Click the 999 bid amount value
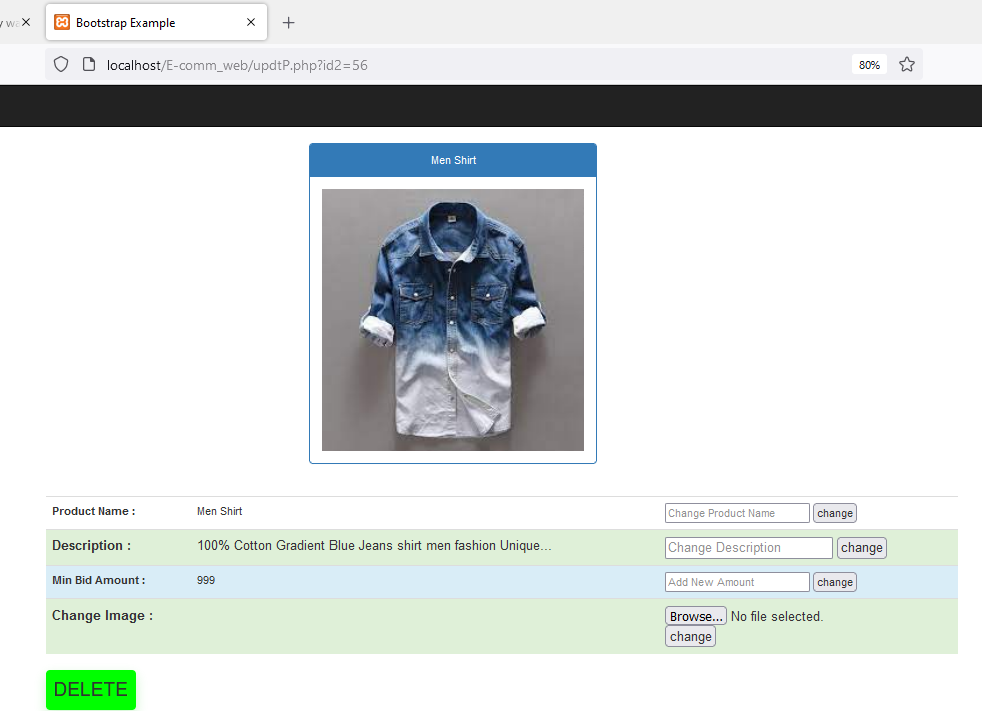This screenshot has height=711, width=982. pyautogui.click(x=205, y=580)
